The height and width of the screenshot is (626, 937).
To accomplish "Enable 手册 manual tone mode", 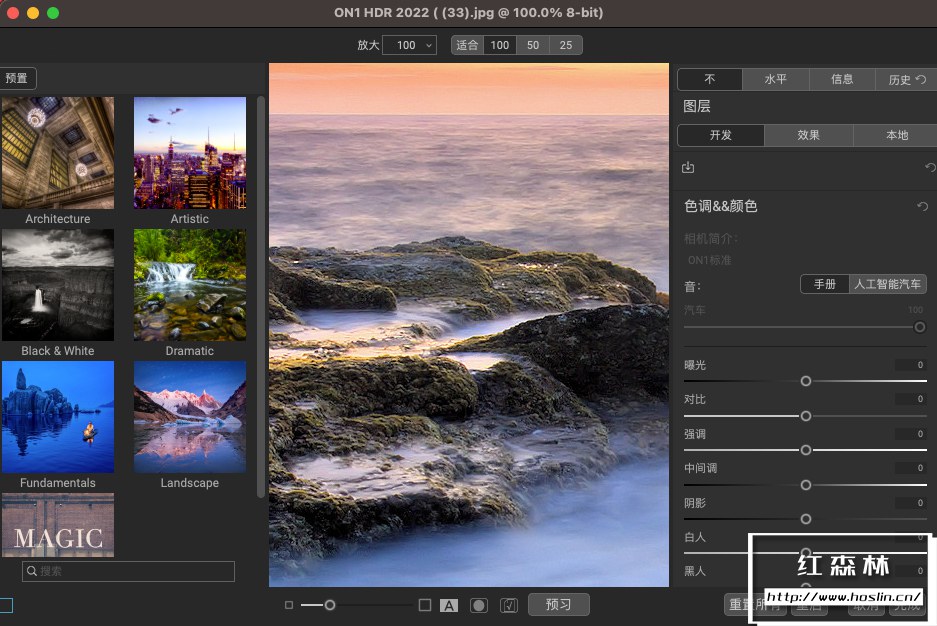I will tap(824, 284).
